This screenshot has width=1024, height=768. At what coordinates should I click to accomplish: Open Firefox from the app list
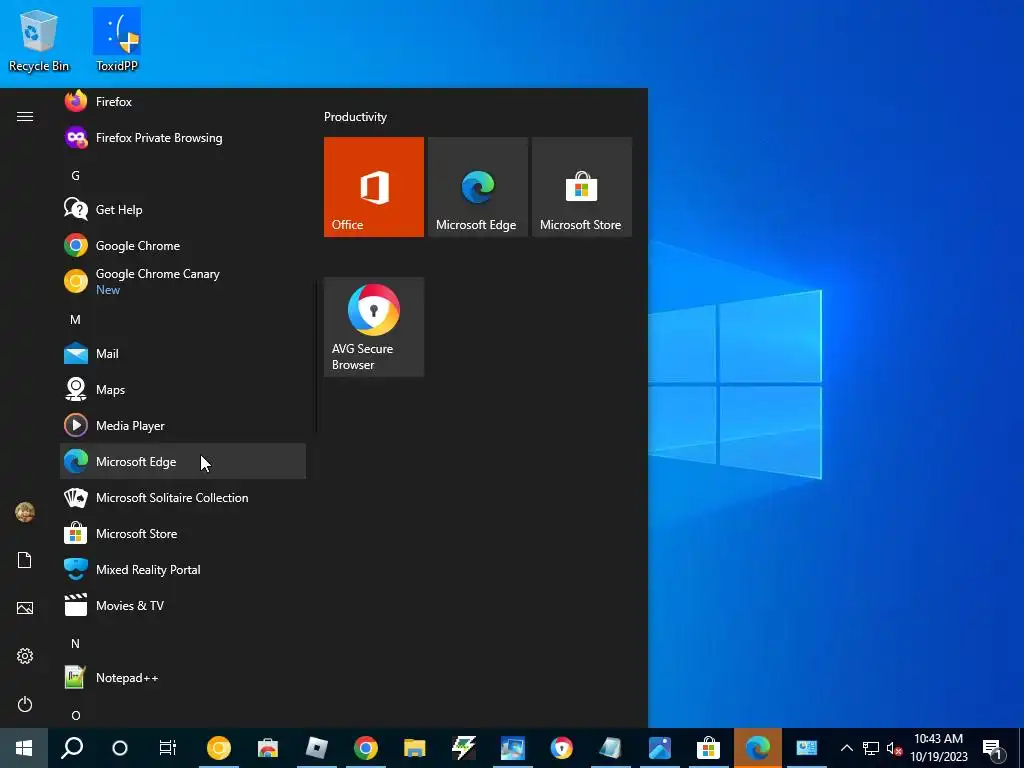[183, 102]
